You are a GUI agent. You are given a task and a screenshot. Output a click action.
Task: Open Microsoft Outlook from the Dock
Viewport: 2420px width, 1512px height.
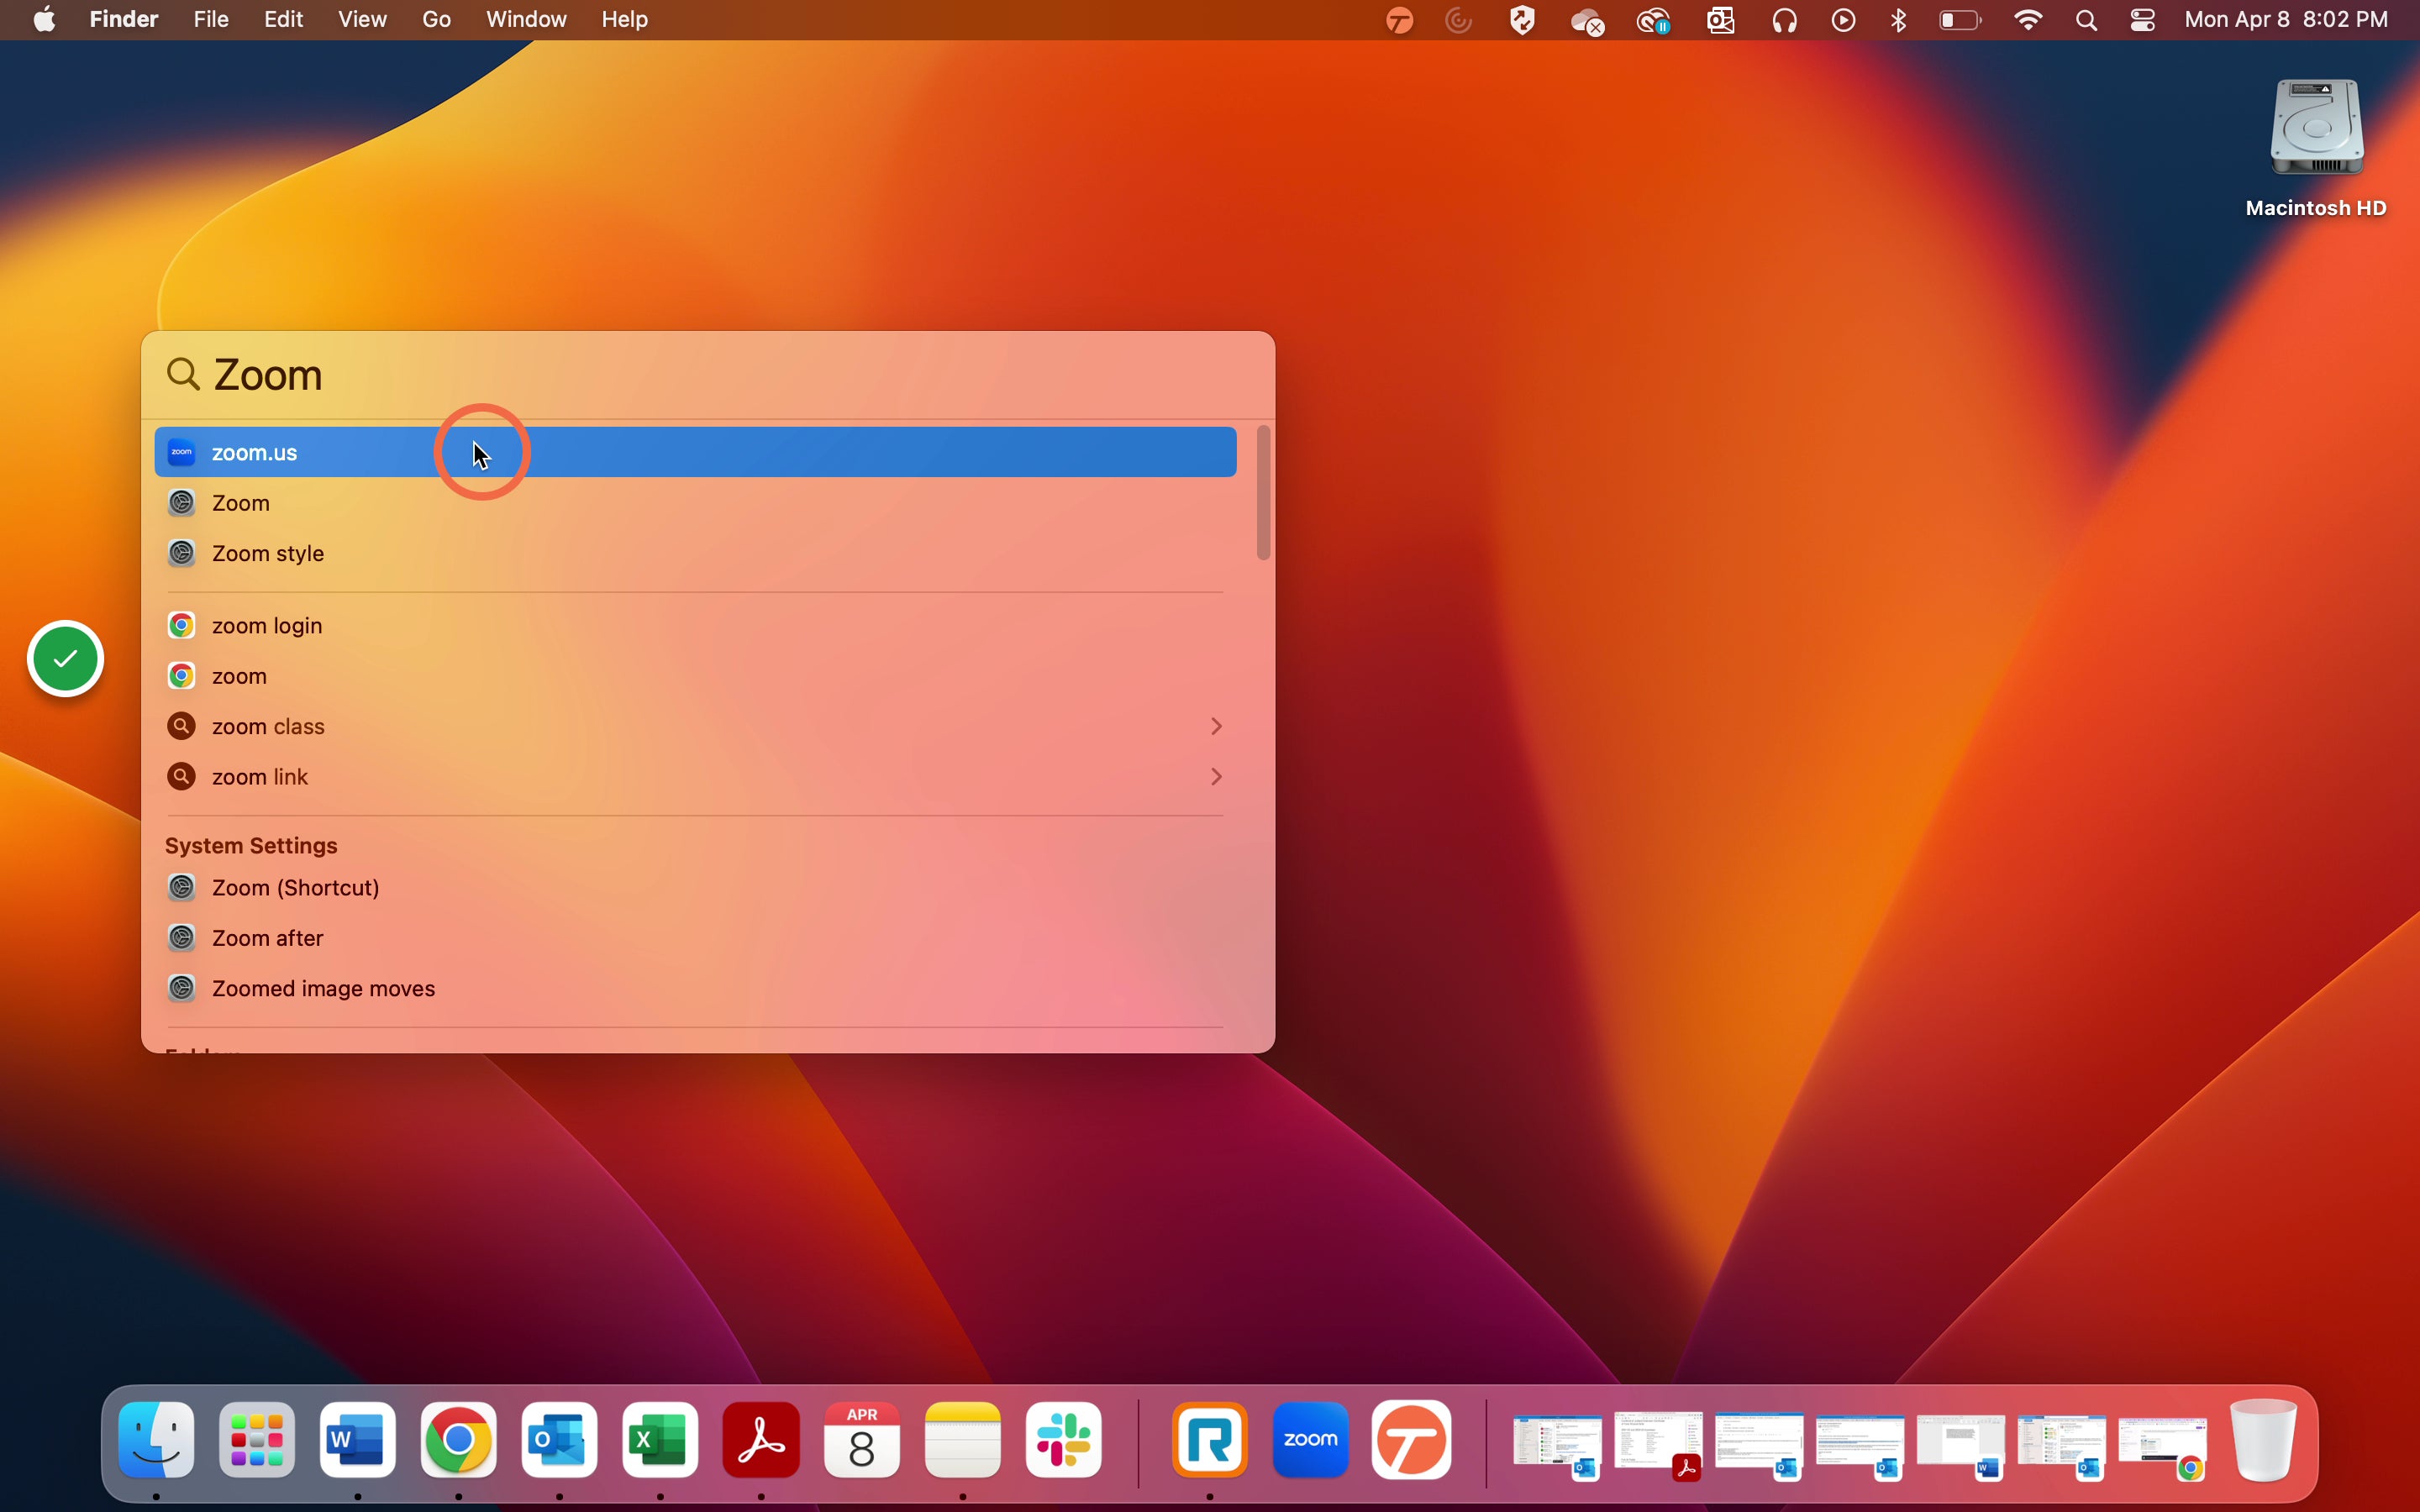pyautogui.click(x=559, y=1440)
